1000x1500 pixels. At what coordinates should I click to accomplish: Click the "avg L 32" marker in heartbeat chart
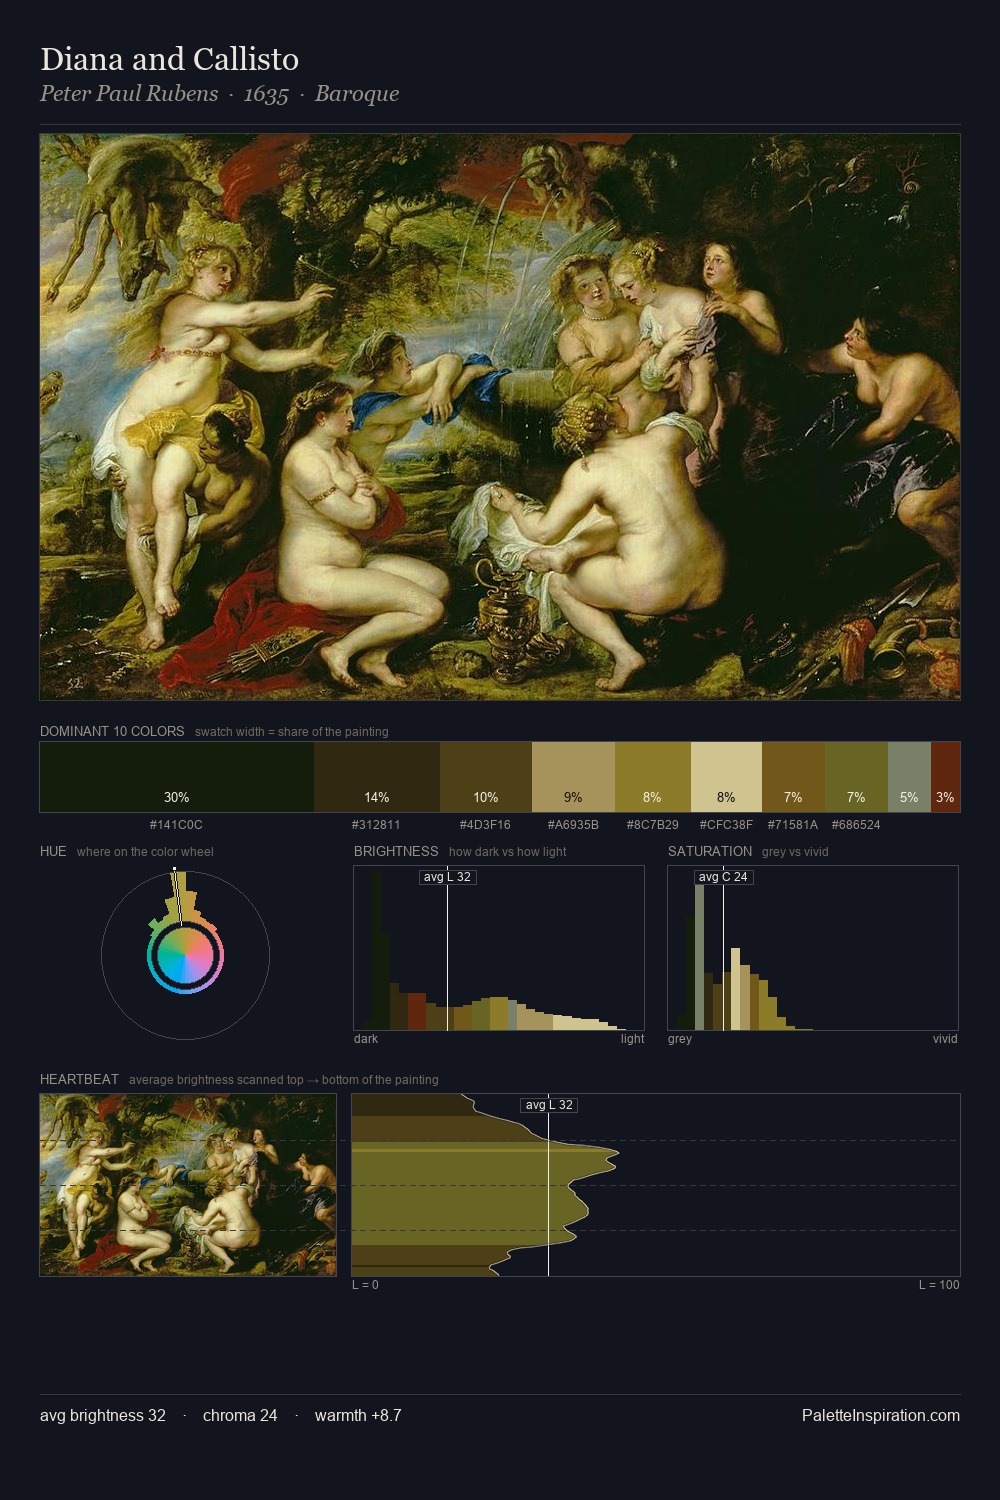click(549, 1105)
